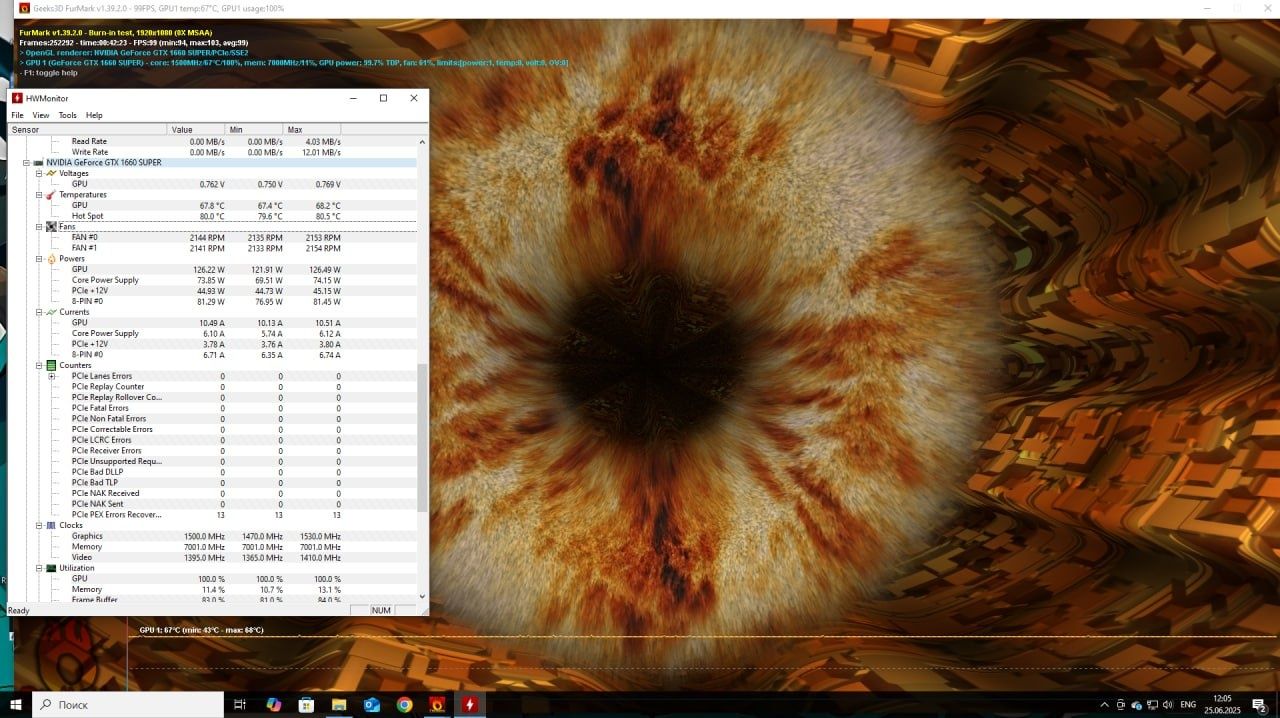
Task: Collapse the Clocks tree branch
Action: [39, 525]
